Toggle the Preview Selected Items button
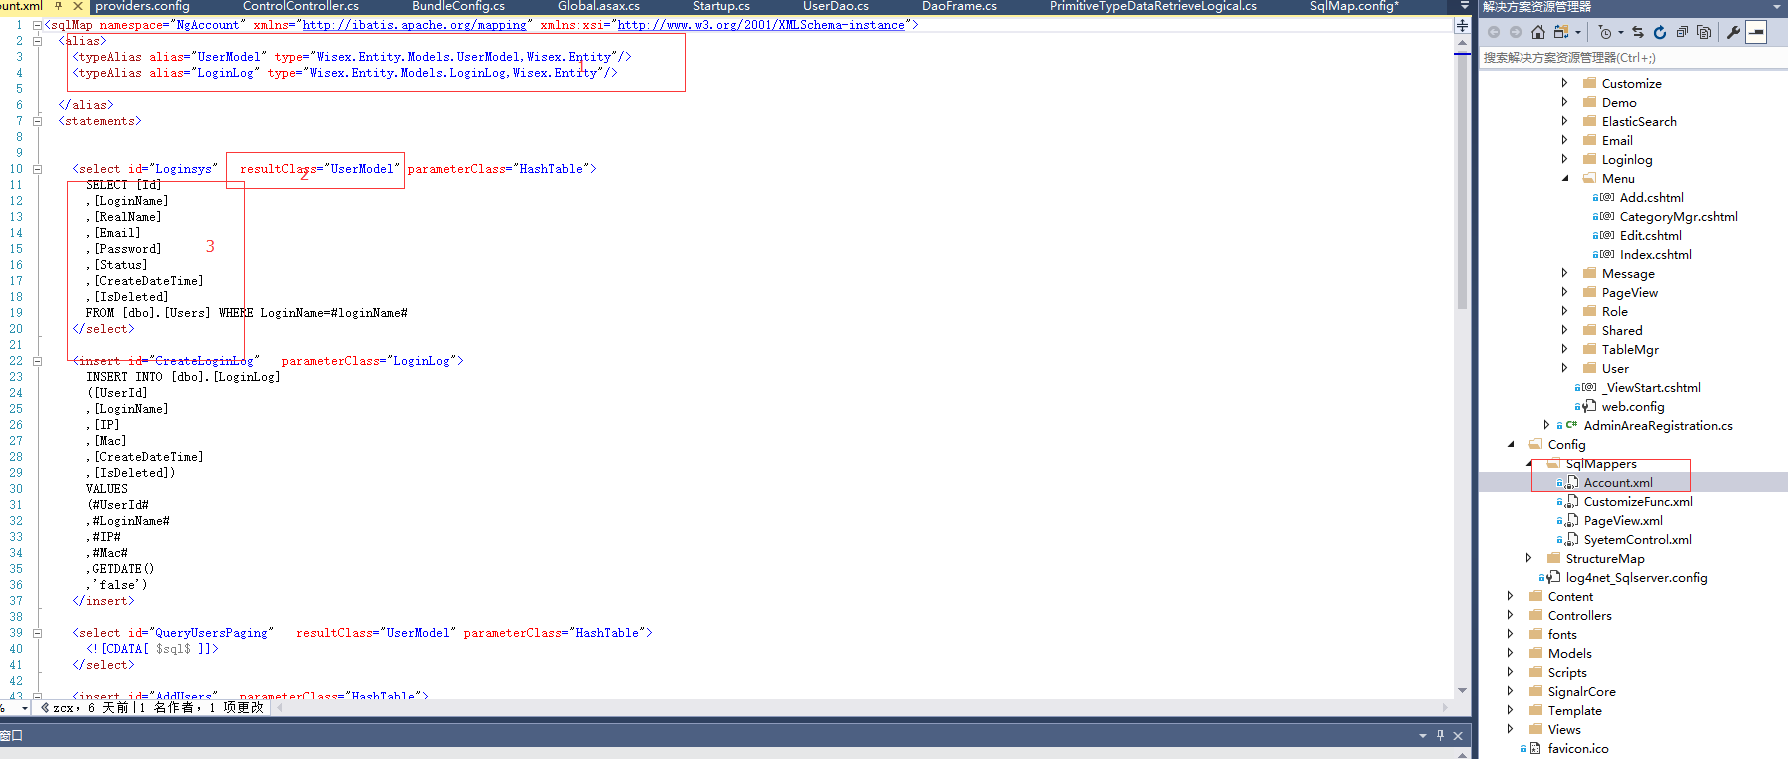The height and width of the screenshot is (759, 1788). coord(1756,32)
